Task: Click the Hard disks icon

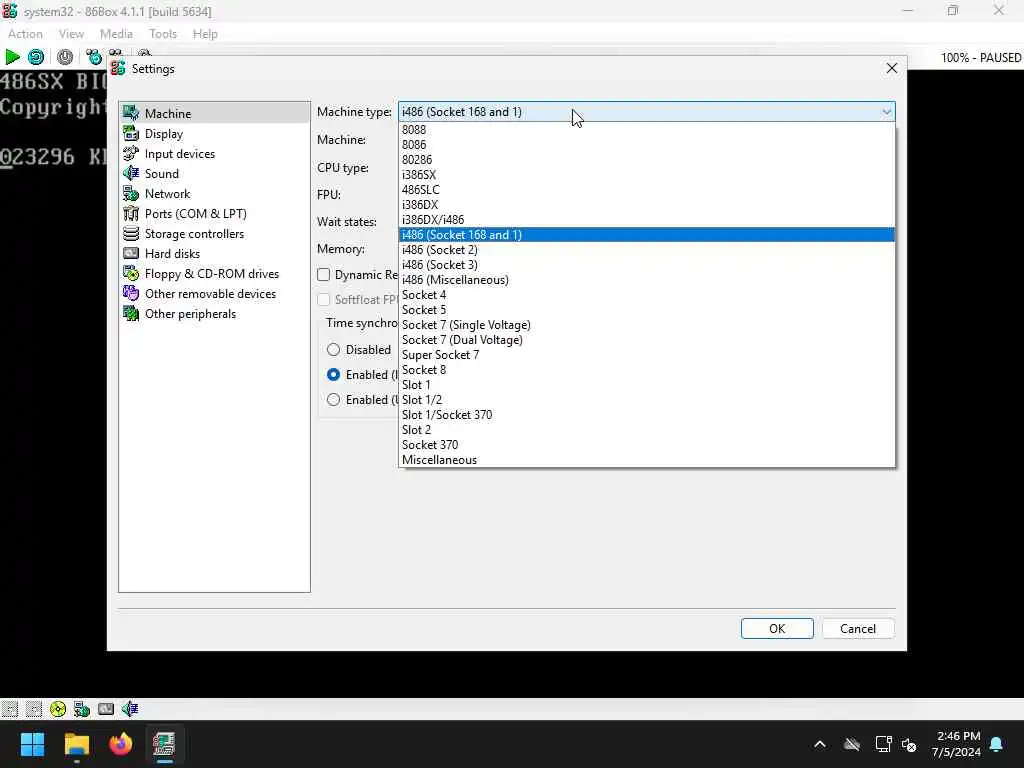Action: point(131,253)
